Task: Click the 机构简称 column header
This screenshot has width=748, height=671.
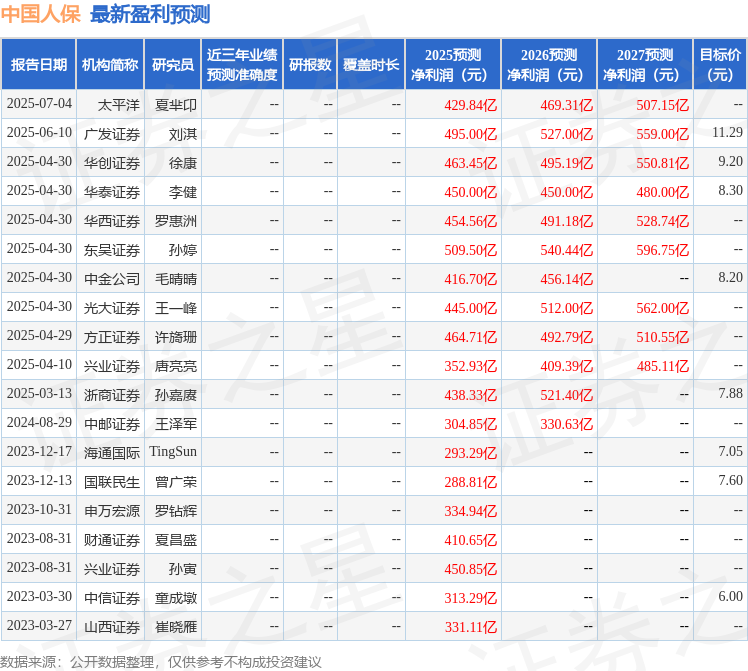Action: pyautogui.click(x=110, y=64)
